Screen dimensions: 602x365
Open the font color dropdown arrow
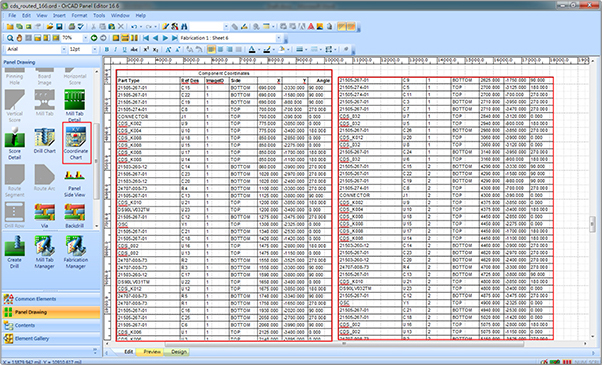[259, 50]
